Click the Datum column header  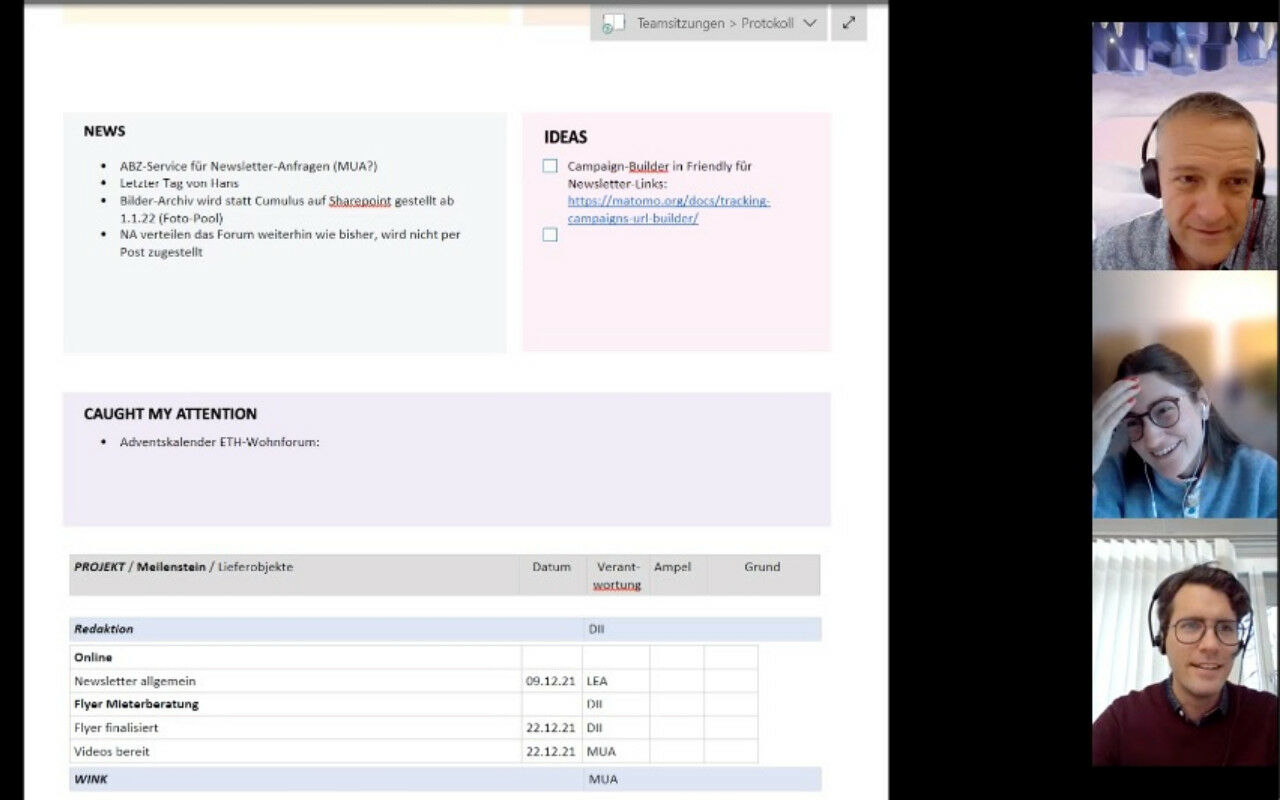(x=551, y=567)
